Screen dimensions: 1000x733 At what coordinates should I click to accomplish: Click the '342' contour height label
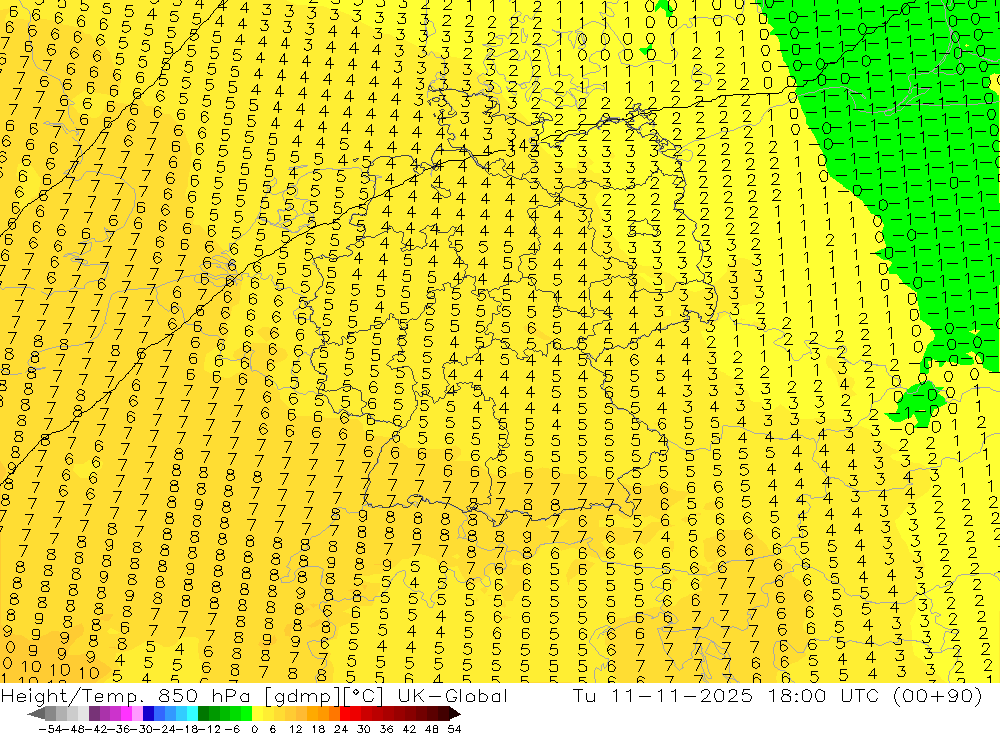[x=524, y=147]
